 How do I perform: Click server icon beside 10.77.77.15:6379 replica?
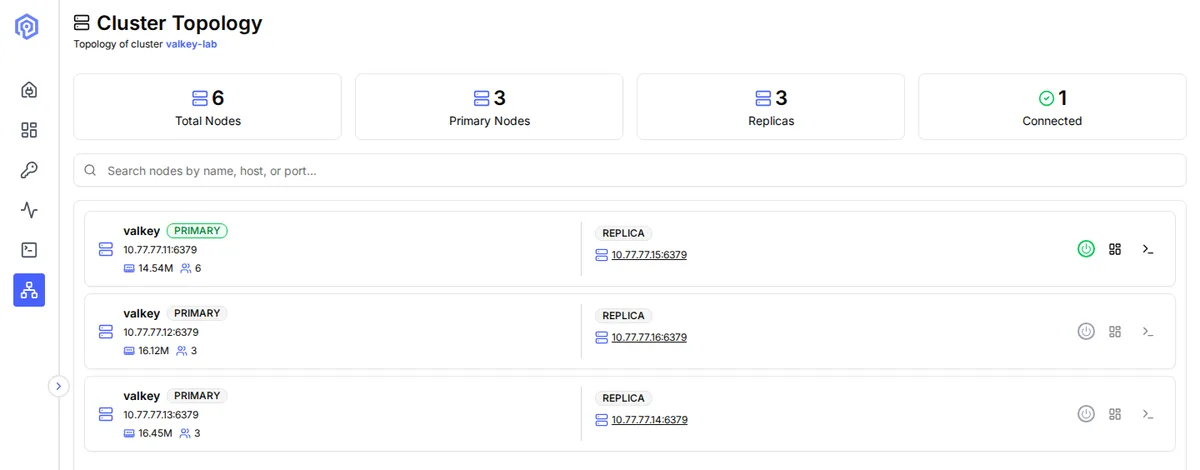click(601, 255)
